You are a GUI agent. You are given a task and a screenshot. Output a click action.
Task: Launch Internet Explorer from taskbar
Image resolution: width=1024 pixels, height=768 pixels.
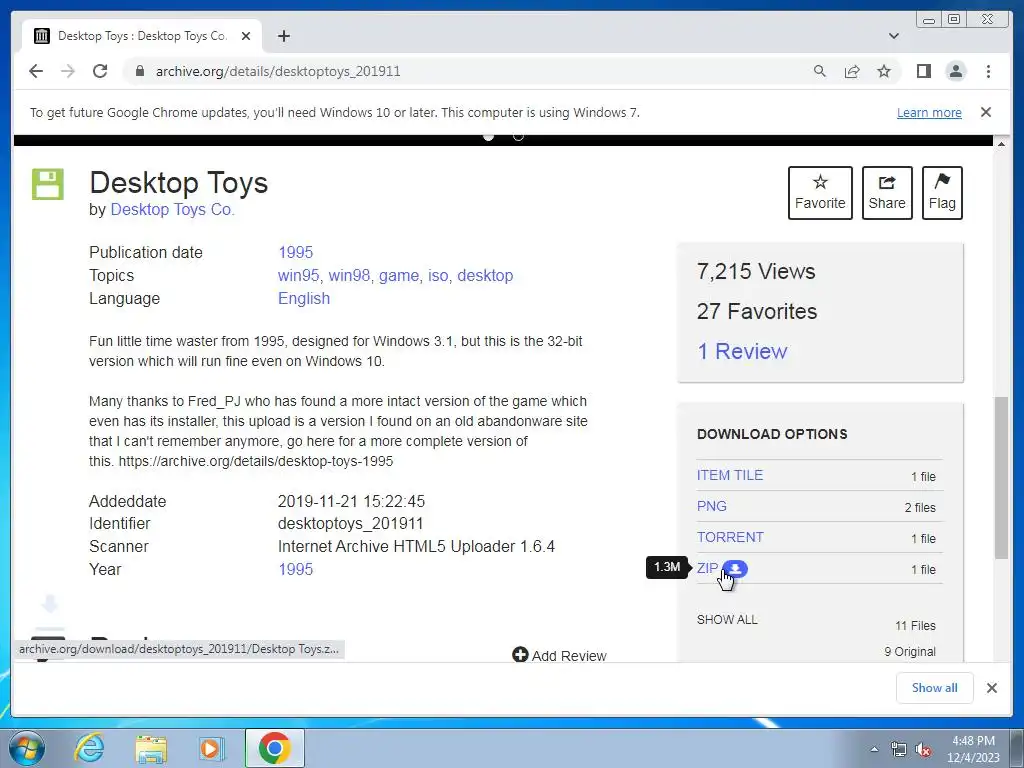click(88, 748)
